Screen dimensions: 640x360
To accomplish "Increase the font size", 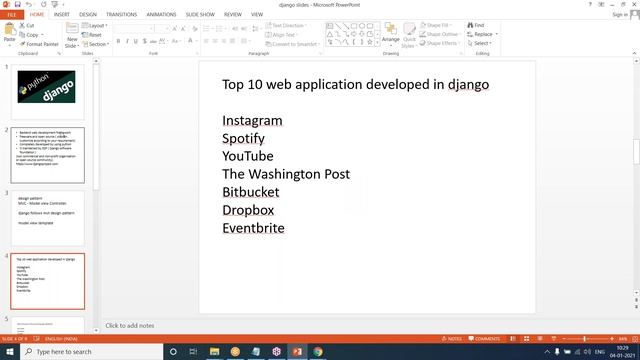I will point(175,29).
